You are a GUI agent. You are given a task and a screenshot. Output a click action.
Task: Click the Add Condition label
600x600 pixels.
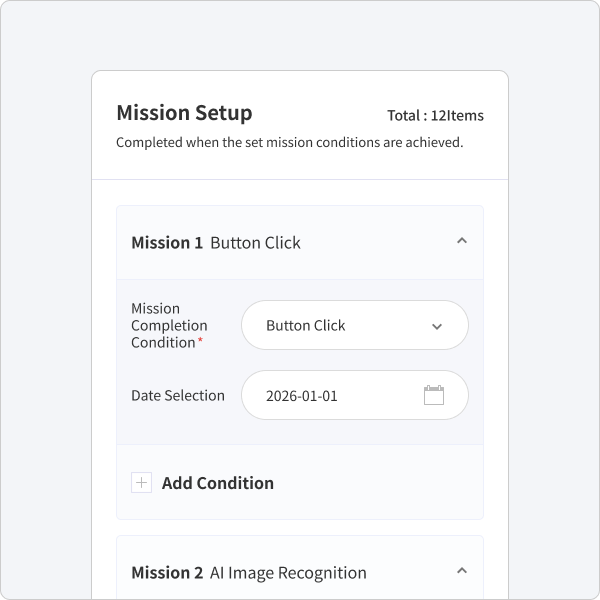click(x=218, y=483)
